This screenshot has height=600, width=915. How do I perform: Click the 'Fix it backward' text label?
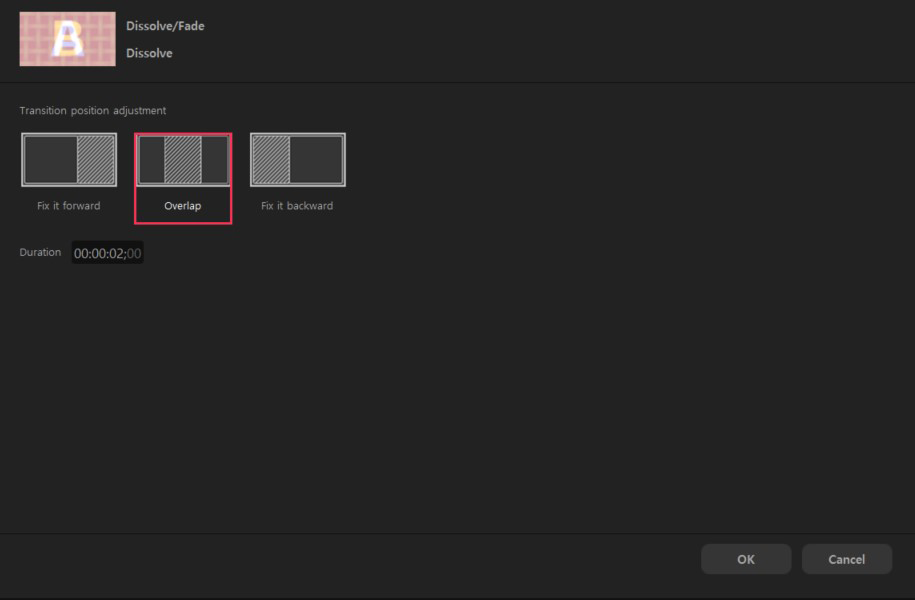click(297, 206)
